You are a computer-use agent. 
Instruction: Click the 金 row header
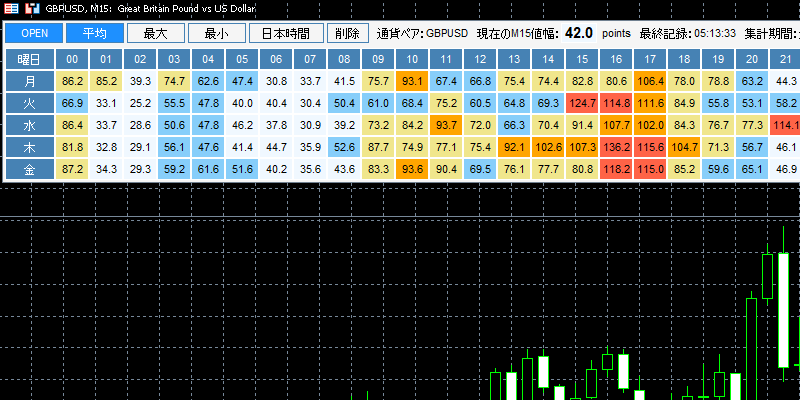coord(29,169)
